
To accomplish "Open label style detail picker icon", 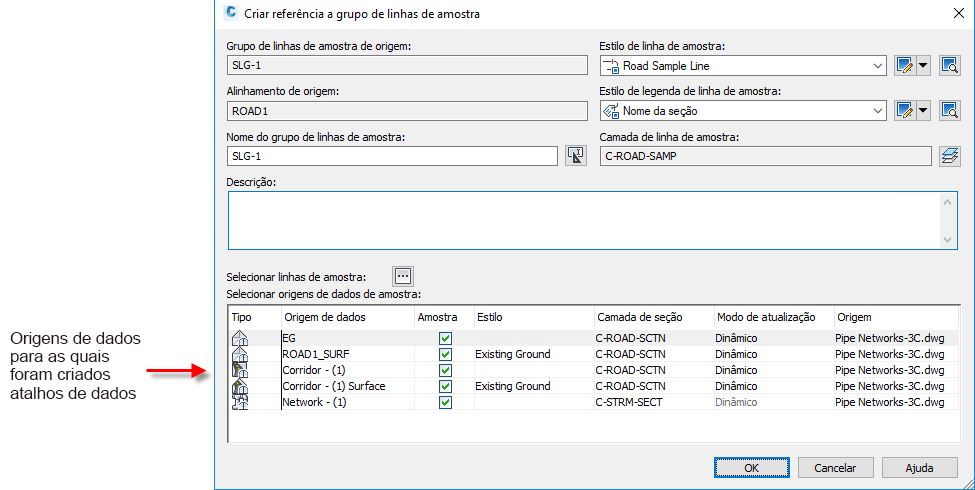I will tap(949, 110).
